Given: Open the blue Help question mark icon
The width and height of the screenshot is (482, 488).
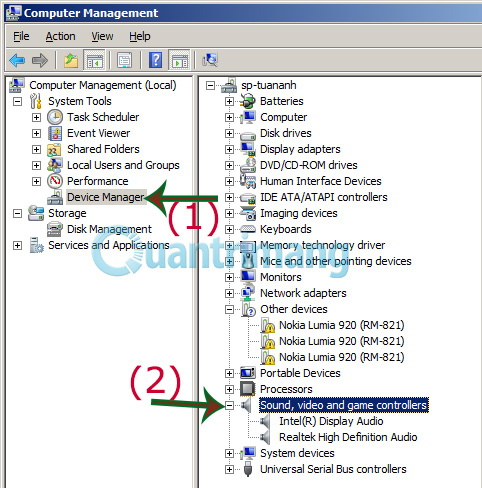Looking at the screenshot, I should tap(155, 60).
